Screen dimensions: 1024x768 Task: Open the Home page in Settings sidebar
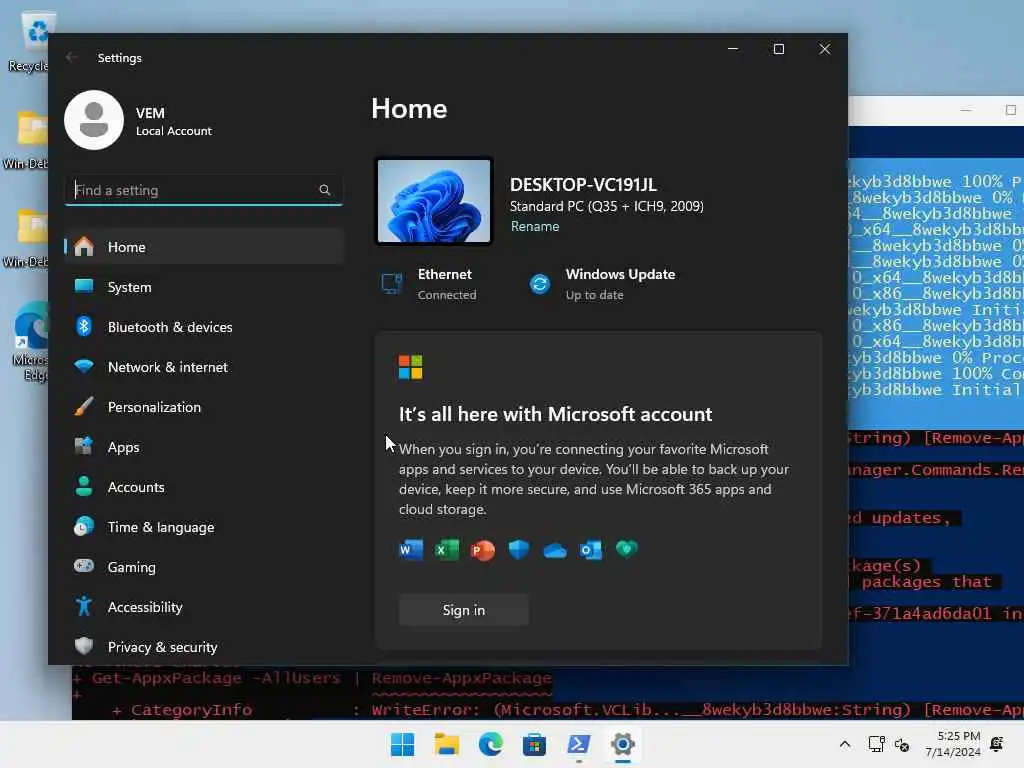[204, 247]
